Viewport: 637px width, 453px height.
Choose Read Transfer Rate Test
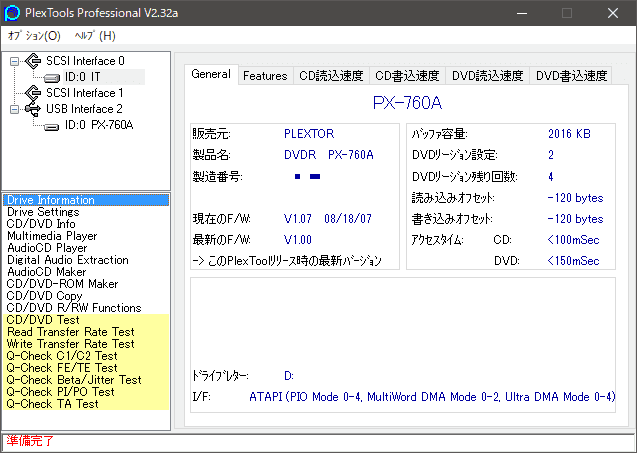pos(70,332)
